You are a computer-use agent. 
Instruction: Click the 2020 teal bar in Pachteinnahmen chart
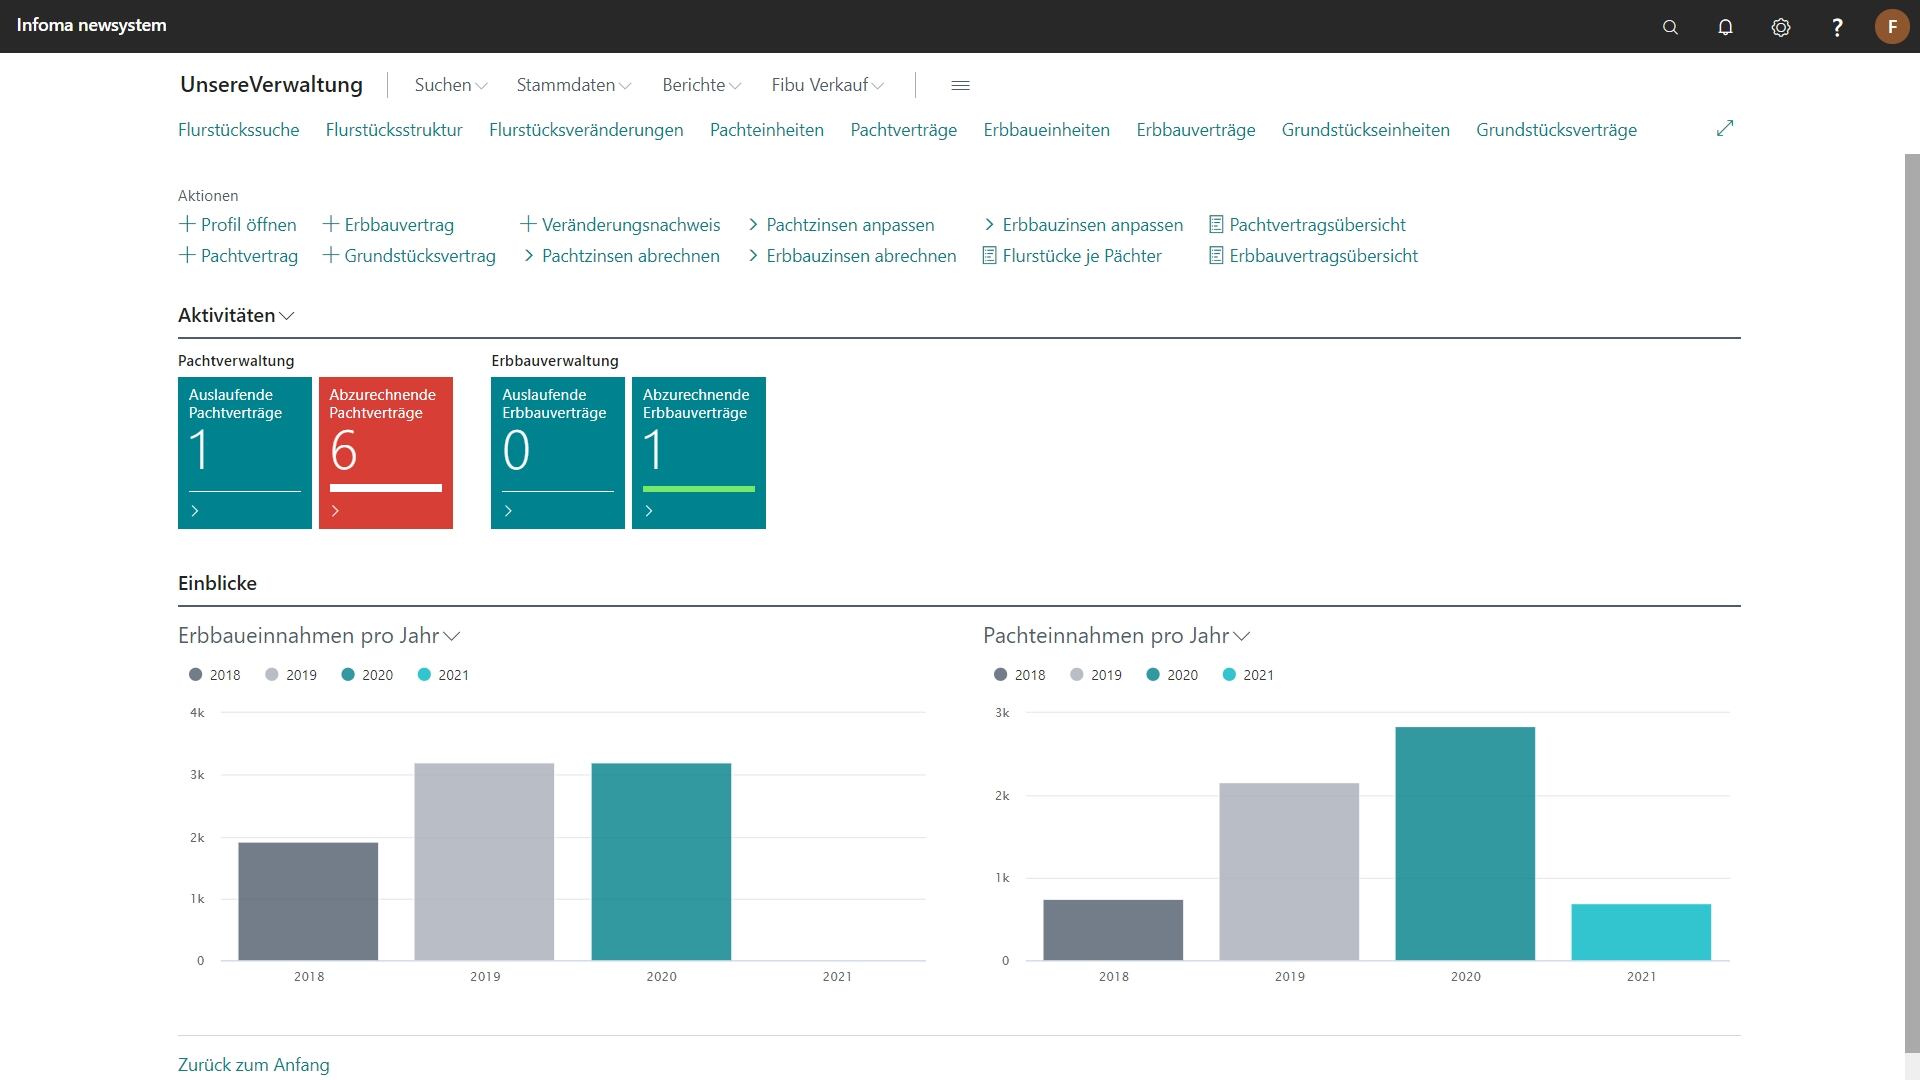coord(1465,843)
